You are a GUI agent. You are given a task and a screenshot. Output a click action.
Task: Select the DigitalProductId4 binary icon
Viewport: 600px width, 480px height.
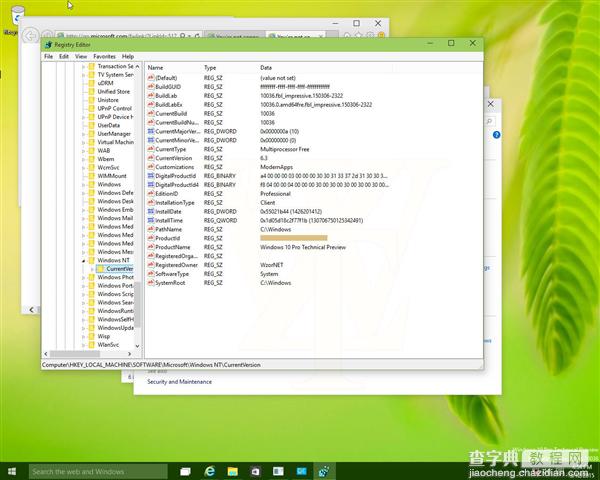click(x=151, y=185)
